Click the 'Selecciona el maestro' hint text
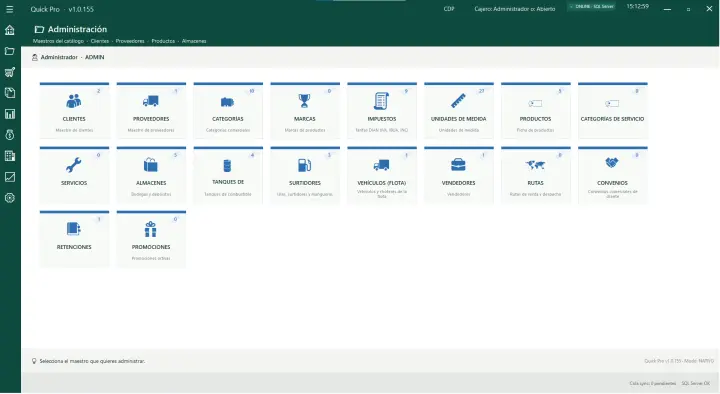The width and height of the screenshot is (720, 394). 92,361
